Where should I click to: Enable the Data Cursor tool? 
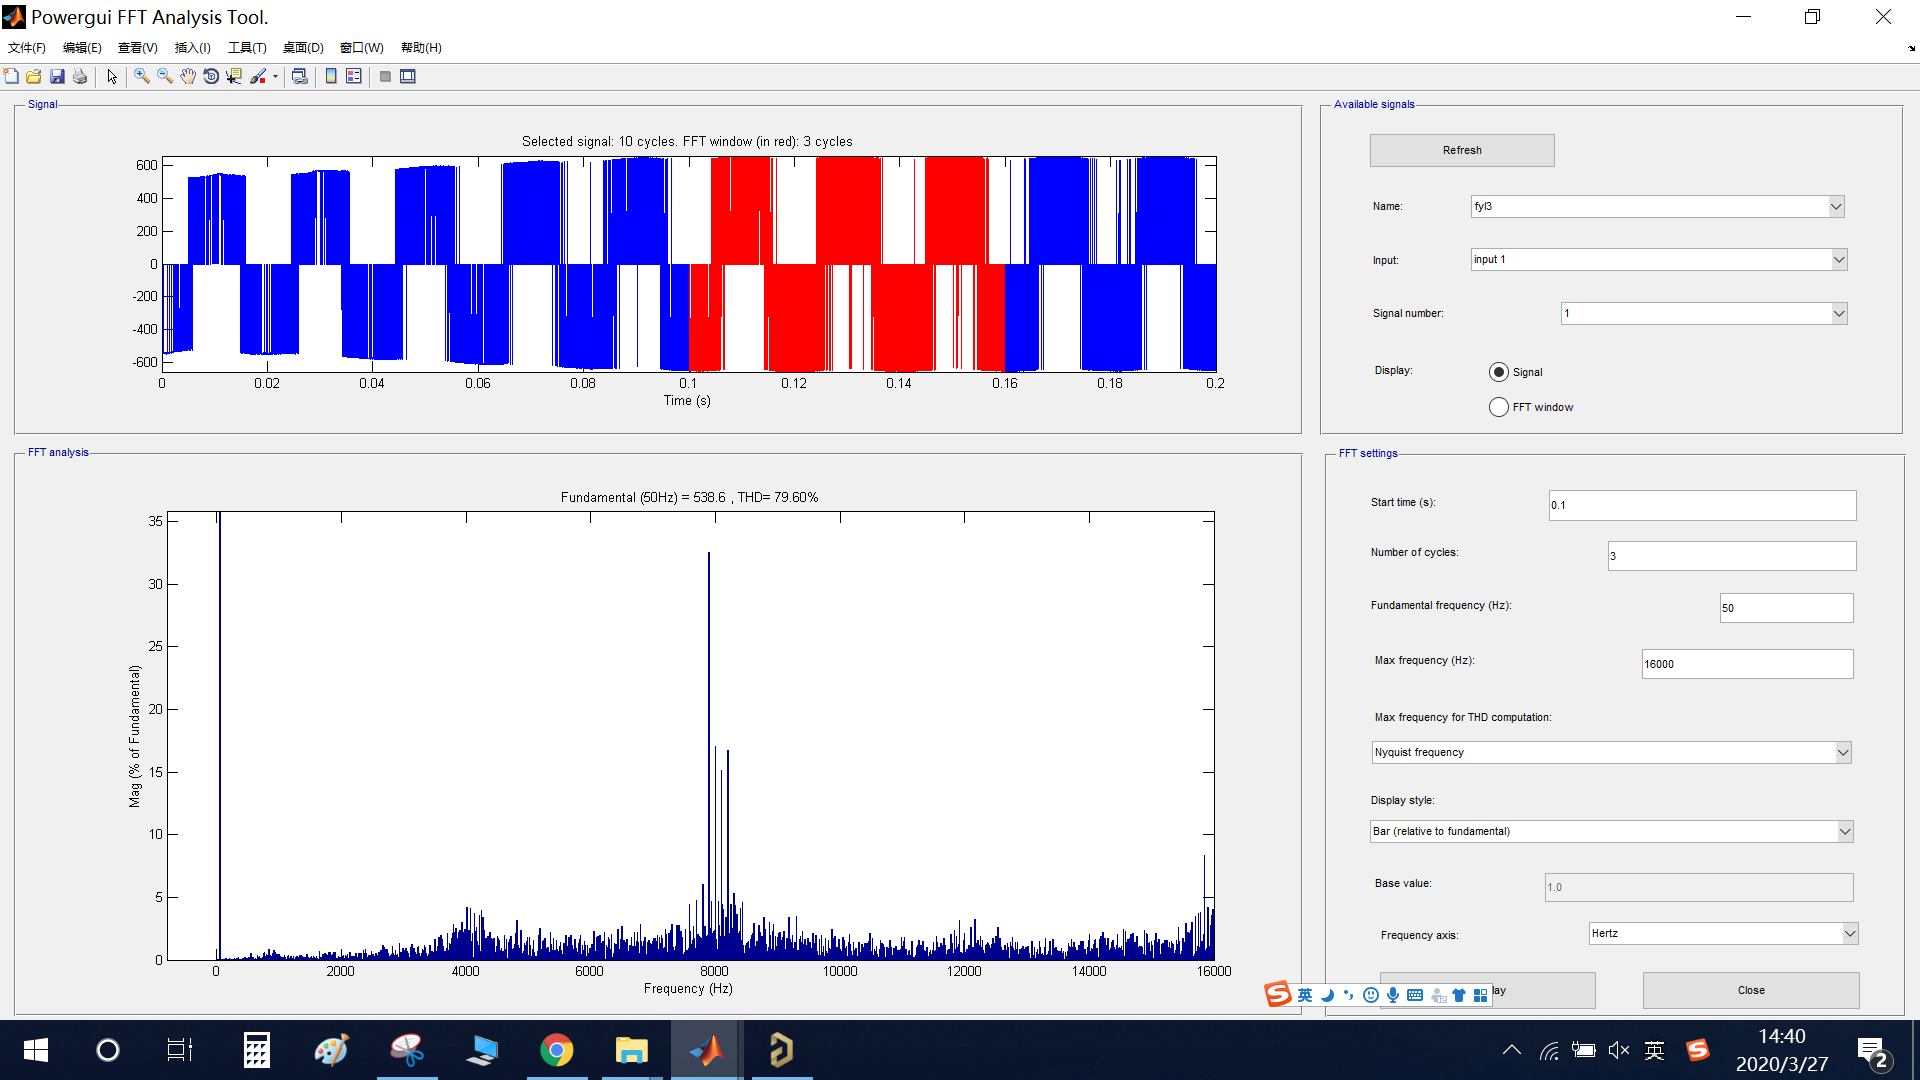coord(234,76)
